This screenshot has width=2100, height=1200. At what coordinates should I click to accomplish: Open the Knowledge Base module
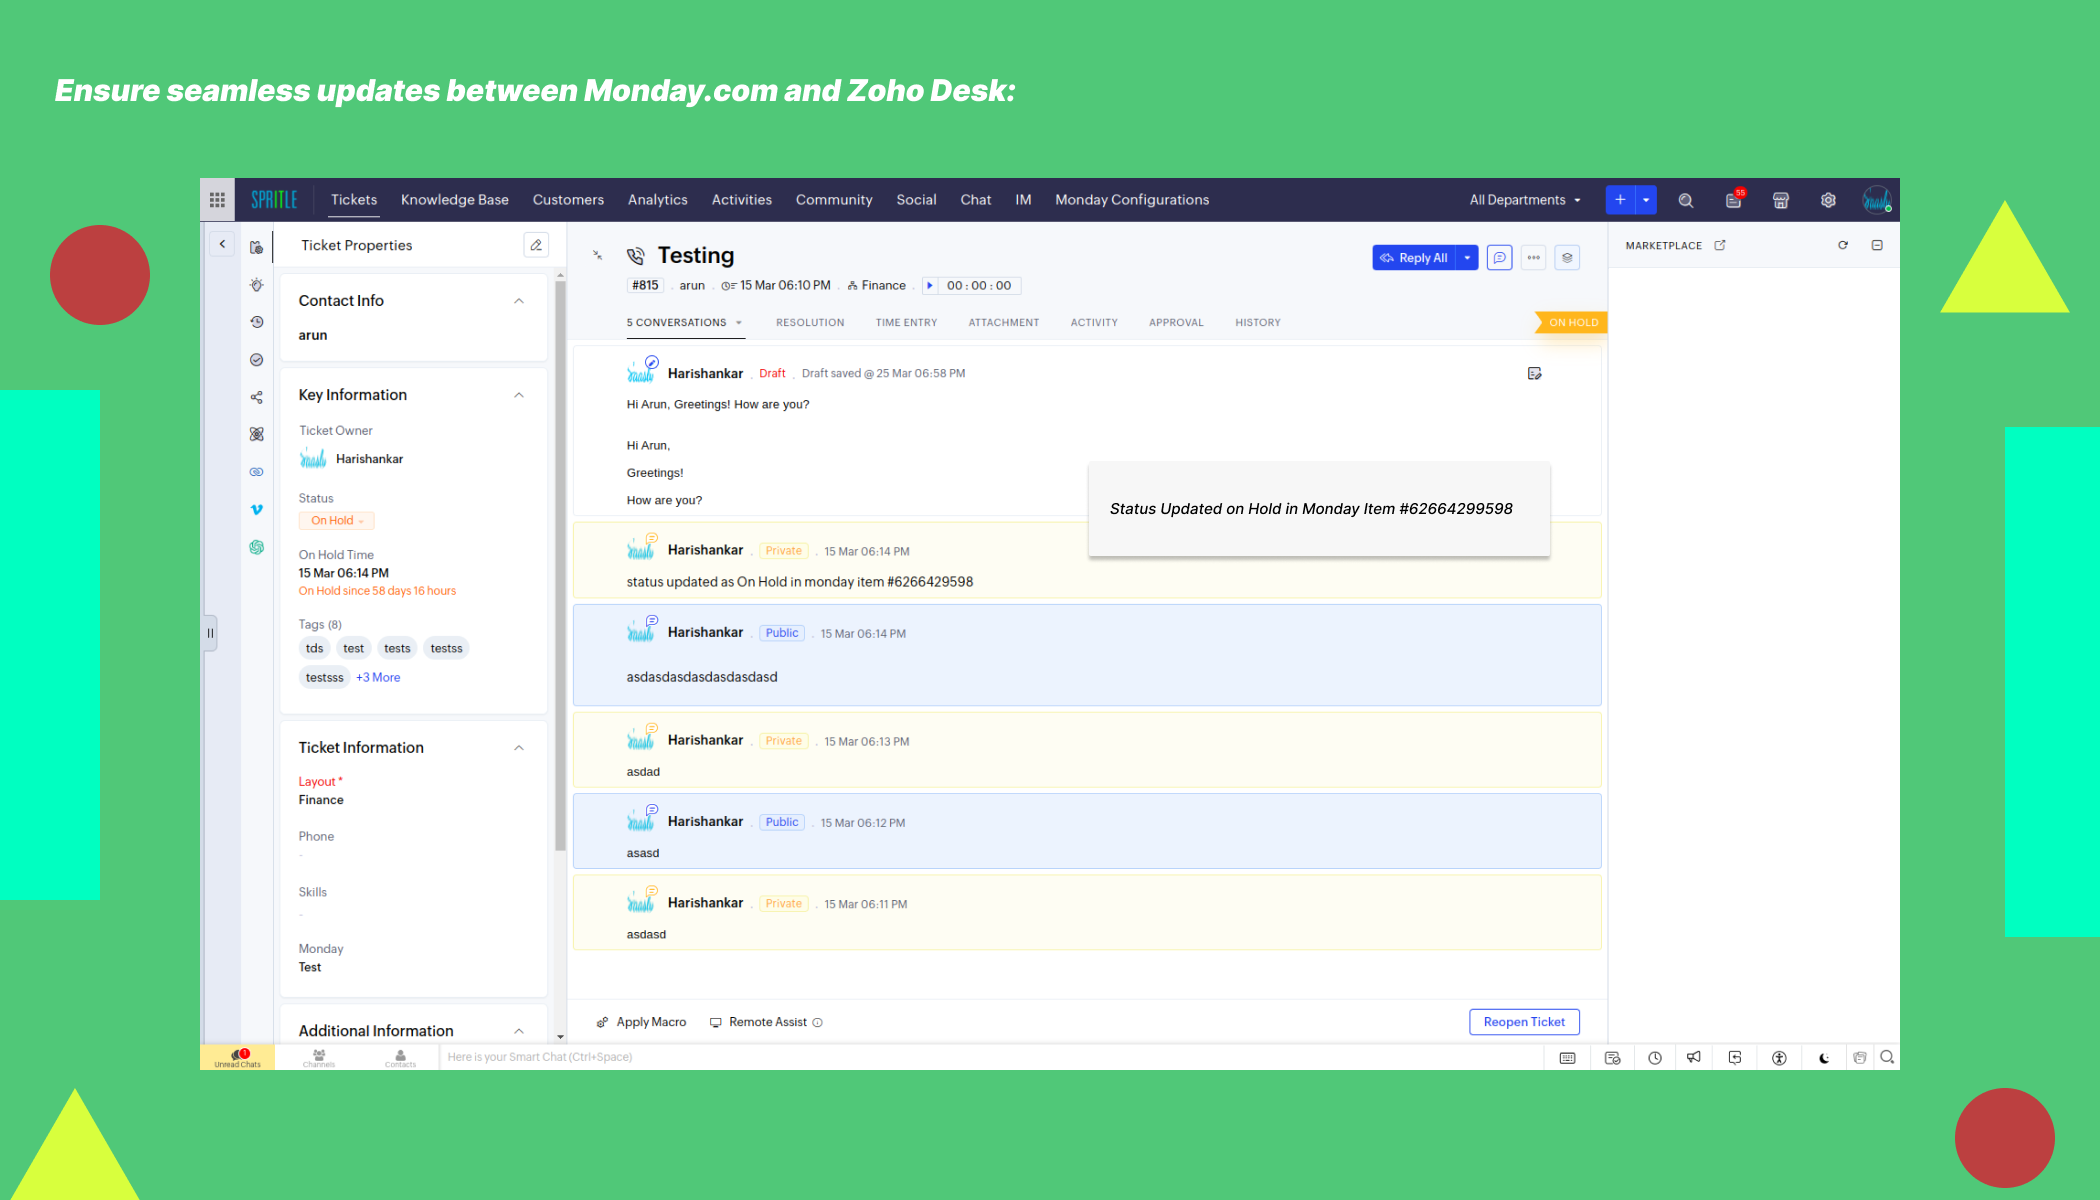[x=455, y=200]
